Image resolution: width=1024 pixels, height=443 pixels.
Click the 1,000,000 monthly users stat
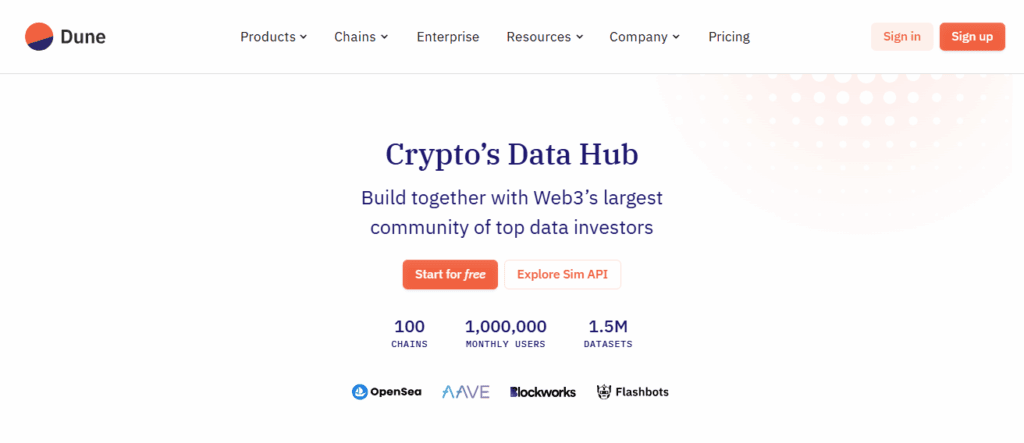tap(505, 333)
